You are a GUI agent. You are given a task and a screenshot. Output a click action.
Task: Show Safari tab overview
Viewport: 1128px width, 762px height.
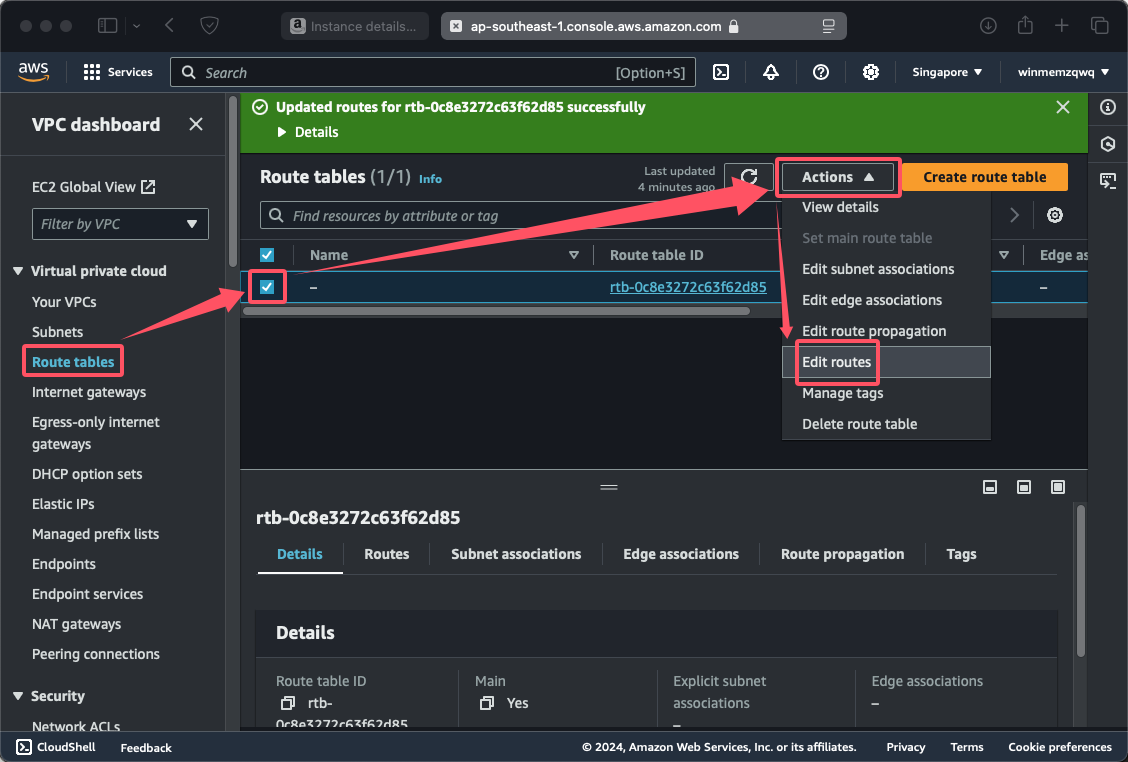1100,26
